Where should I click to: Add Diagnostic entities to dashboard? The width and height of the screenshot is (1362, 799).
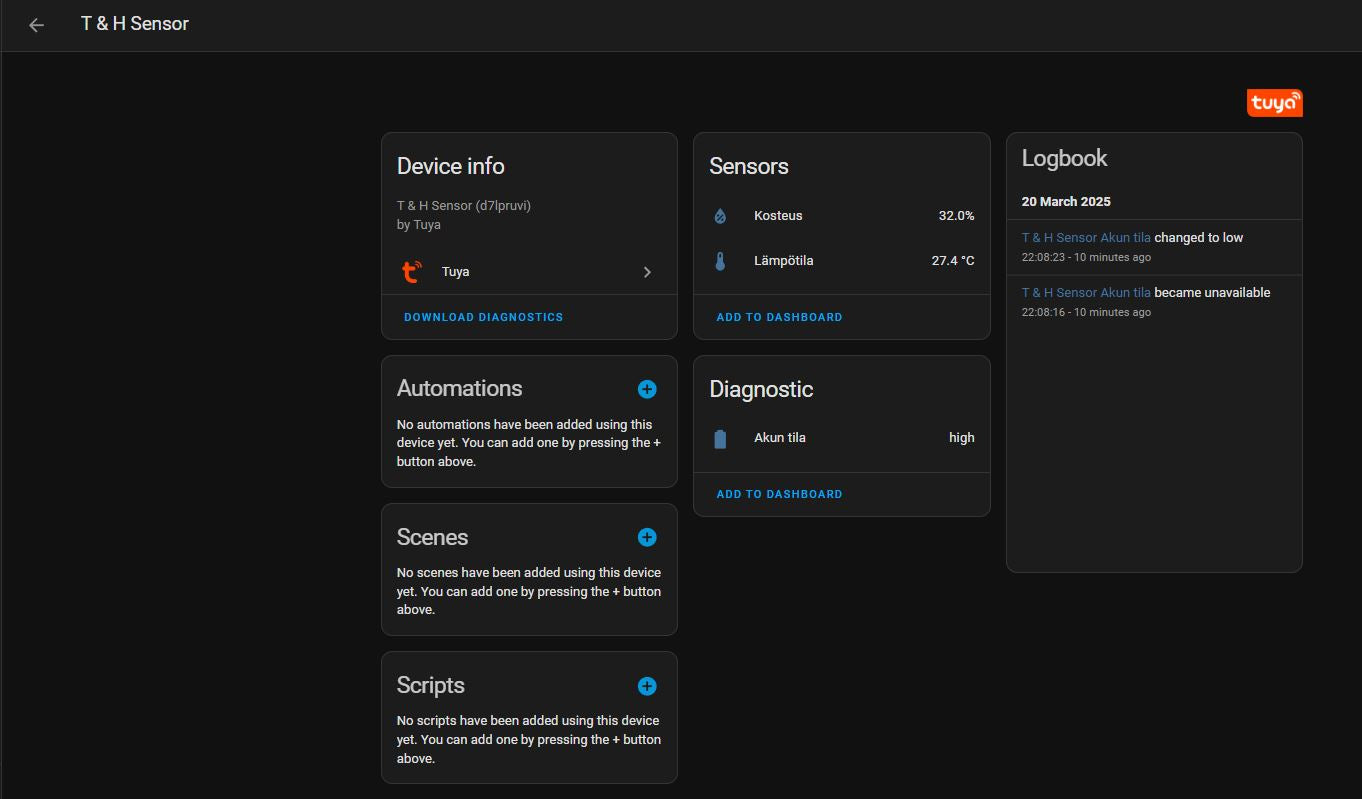tap(779, 494)
